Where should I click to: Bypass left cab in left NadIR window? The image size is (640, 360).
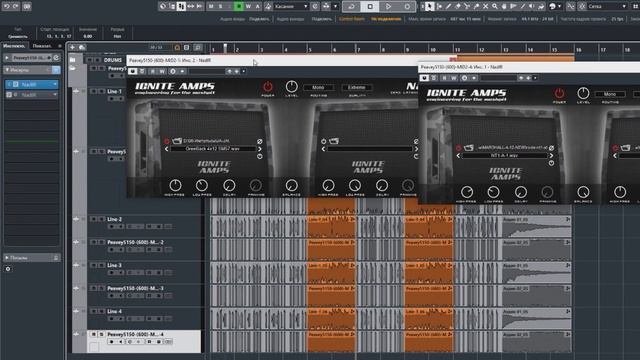coord(167,141)
